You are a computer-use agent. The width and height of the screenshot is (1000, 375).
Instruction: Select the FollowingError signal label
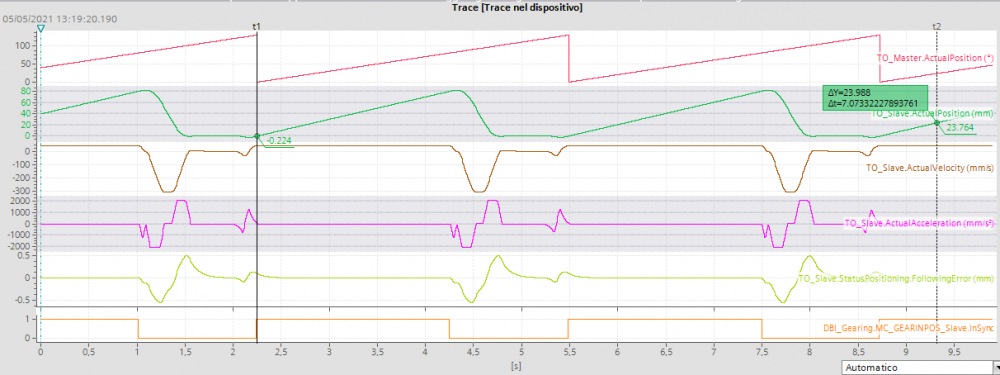(x=896, y=279)
